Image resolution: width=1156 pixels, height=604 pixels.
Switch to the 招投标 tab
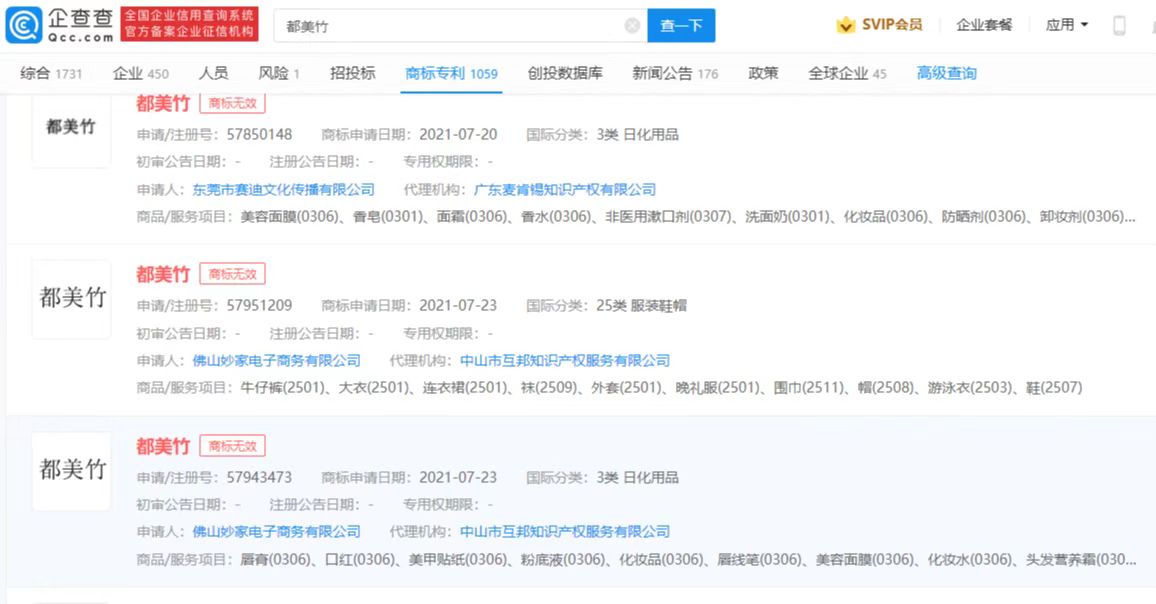click(x=352, y=73)
